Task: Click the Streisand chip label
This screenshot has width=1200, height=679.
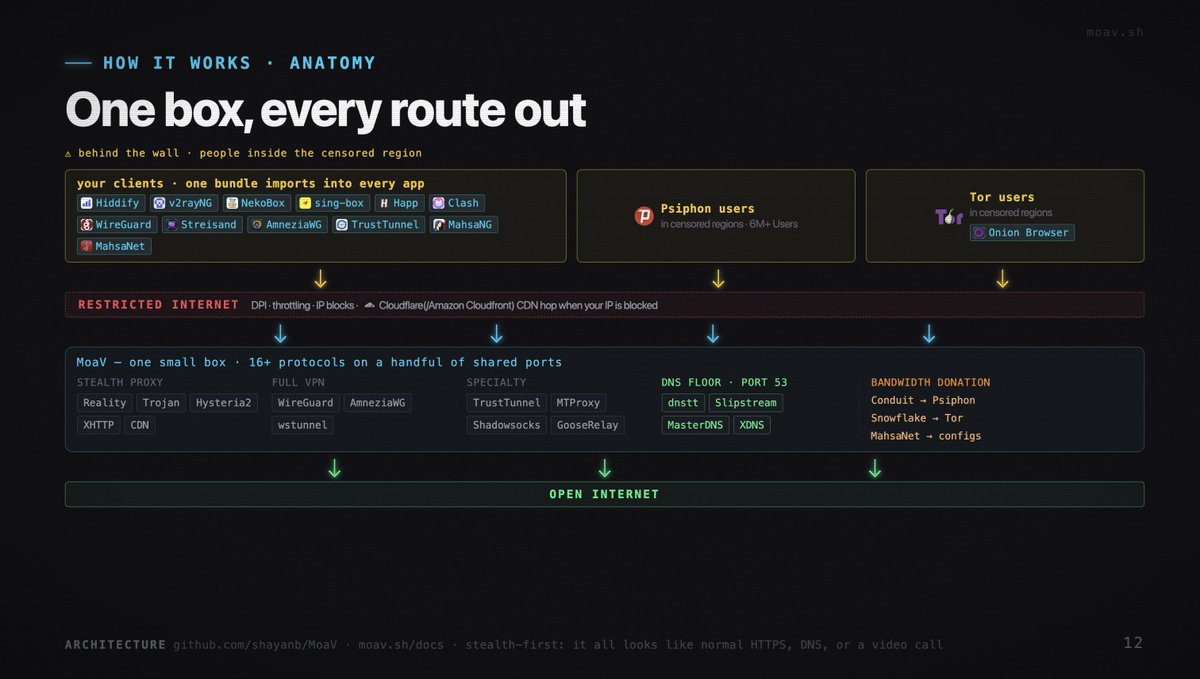Action: [209, 225]
